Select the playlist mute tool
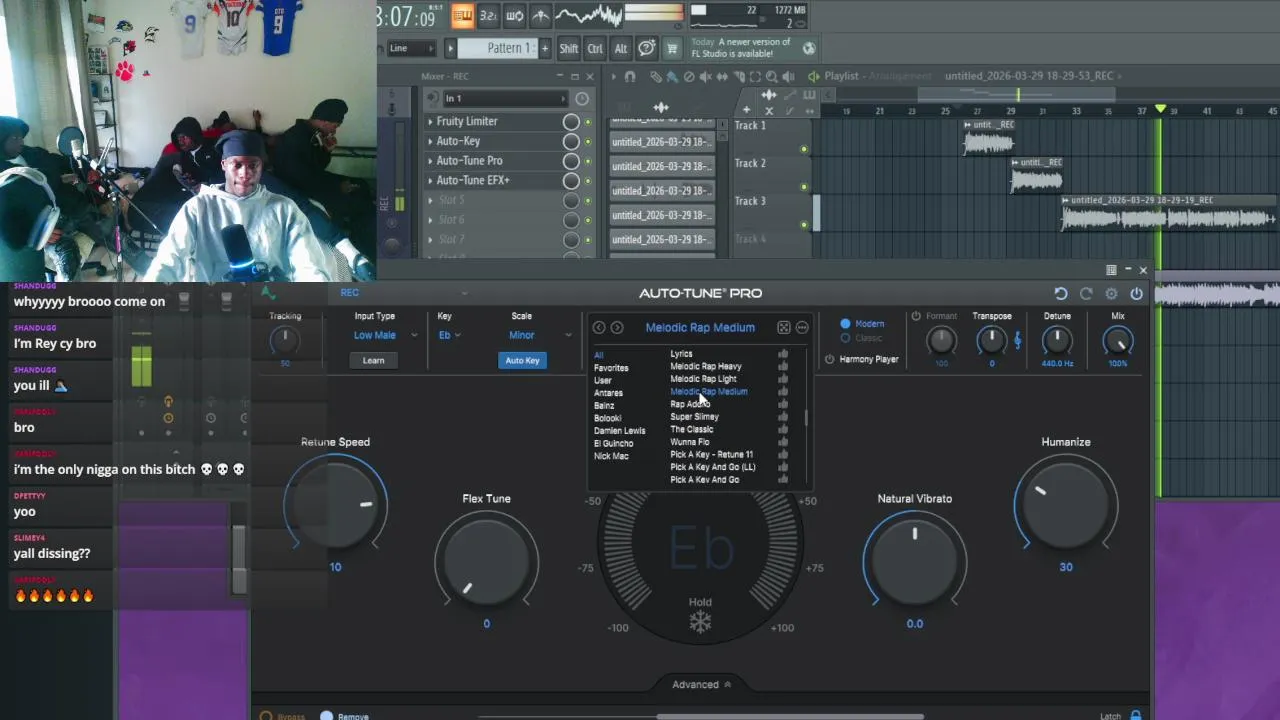The image size is (1280, 720). pyautogui.click(x=706, y=77)
